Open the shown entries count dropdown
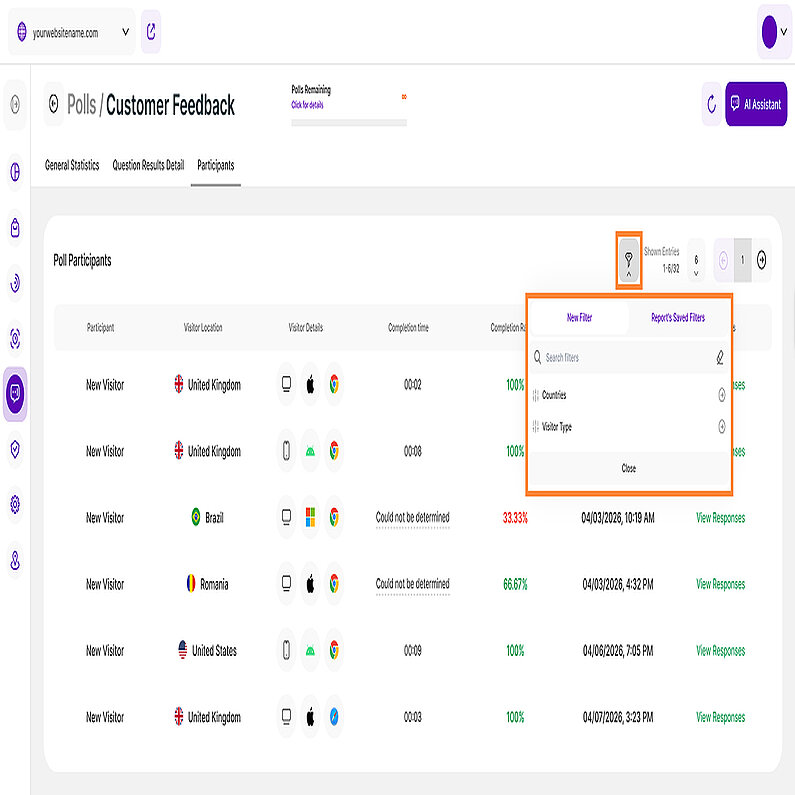 coord(696,261)
